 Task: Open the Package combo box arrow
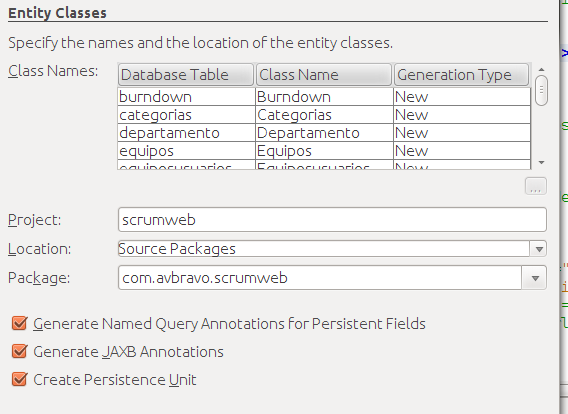coord(535,278)
